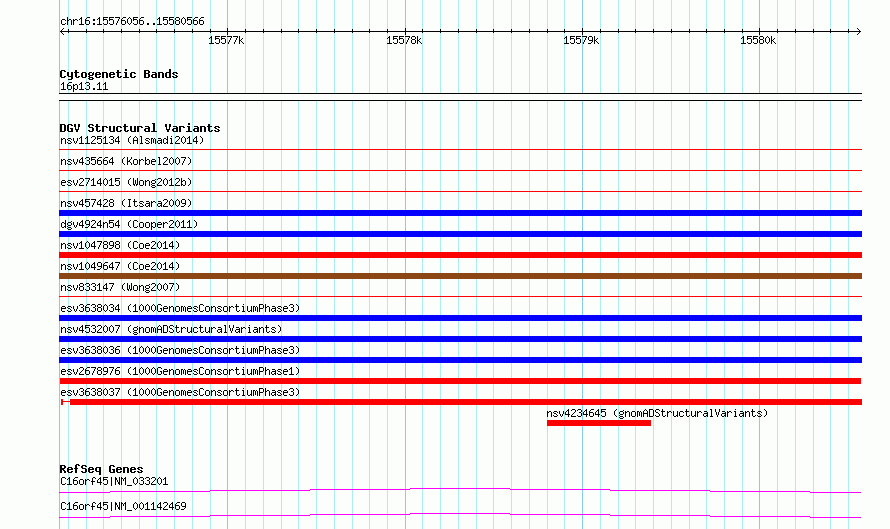The height and width of the screenshot is (529, 890).
Task: Click the 15579k ruler position
Action: pyautogui.click(x=581, y=40)
